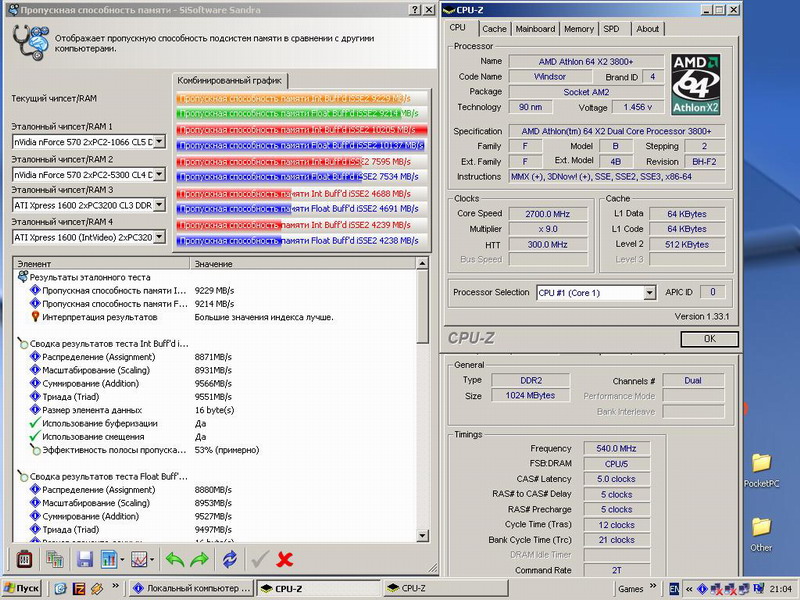Image resolution: width=800 pixels, height=600 pixels.
Task: Switch to CPU tab in CPU-Z
Action: pos(458,28)
